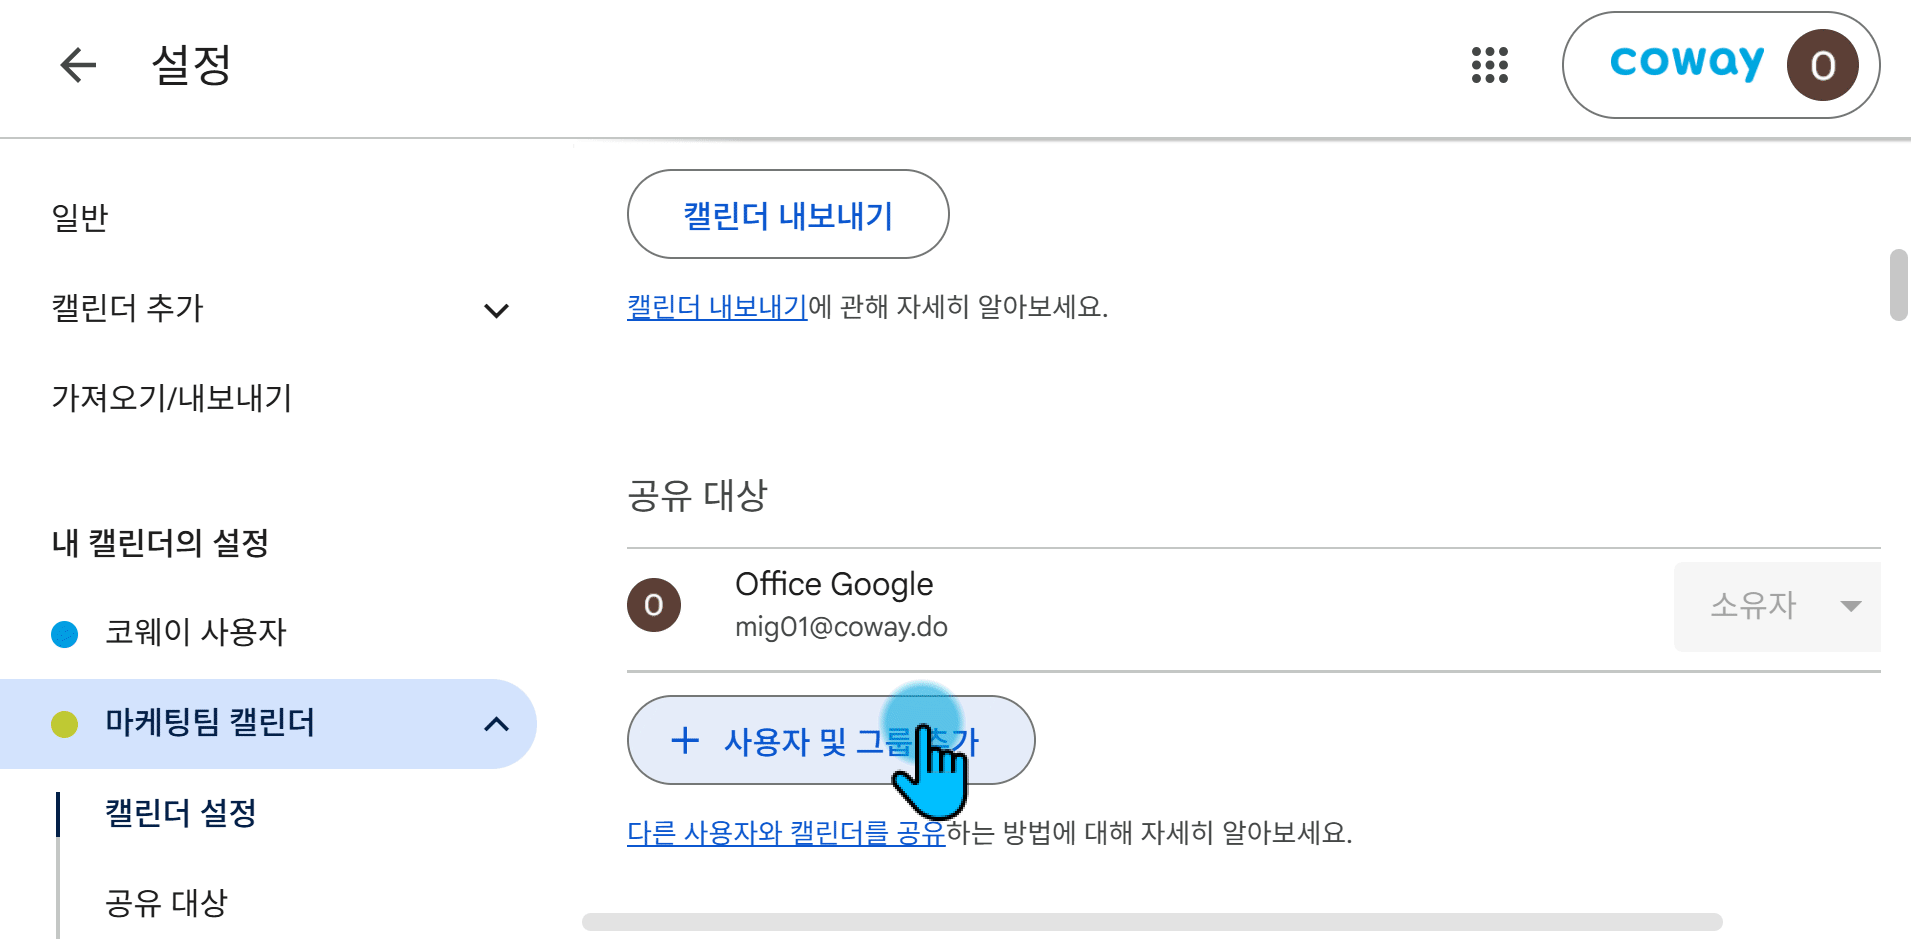Expand the 캘린더 추가 section
The width and height of the screenshot is (1911, 939).
496,310
